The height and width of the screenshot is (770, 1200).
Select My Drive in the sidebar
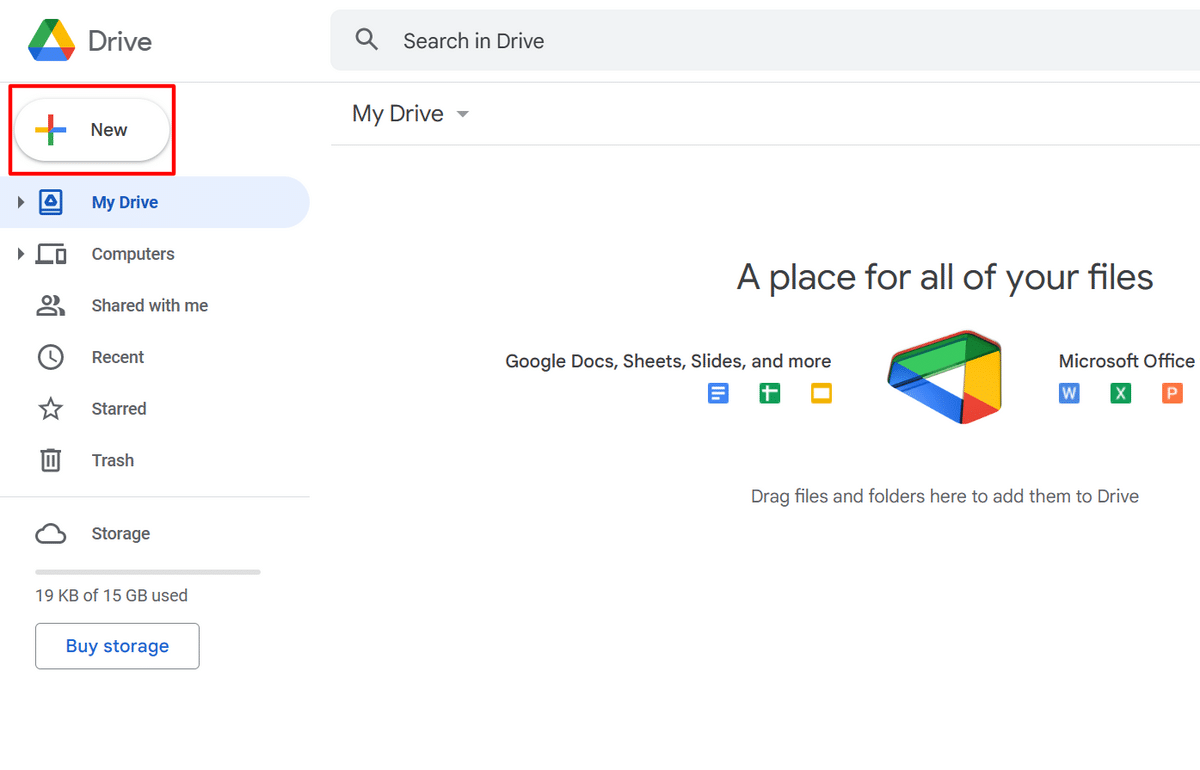pos(155,202)
